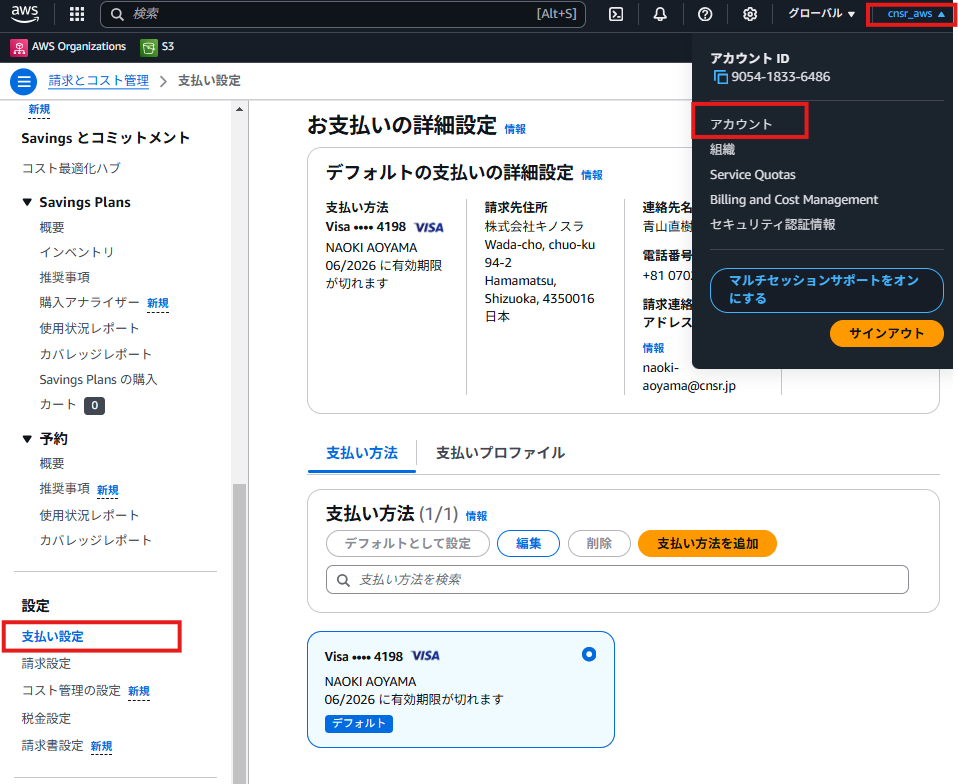The width and height of the screenshot is (958, 784).
Task: Open Savings Plans カバレッジレポート
Action: coord(95,354)
